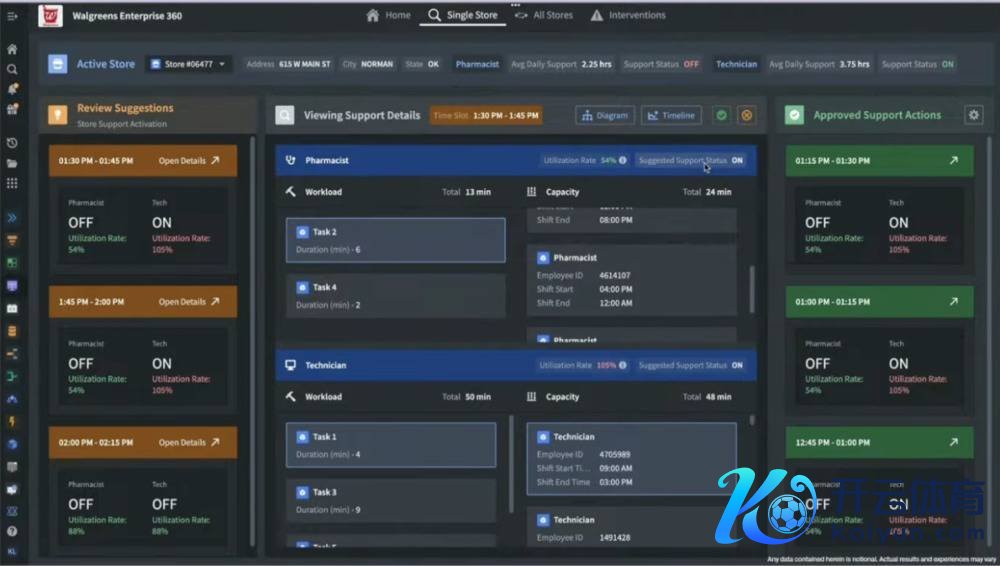Click the home icon in left sidebar
1000x566 pixels.
12,49
